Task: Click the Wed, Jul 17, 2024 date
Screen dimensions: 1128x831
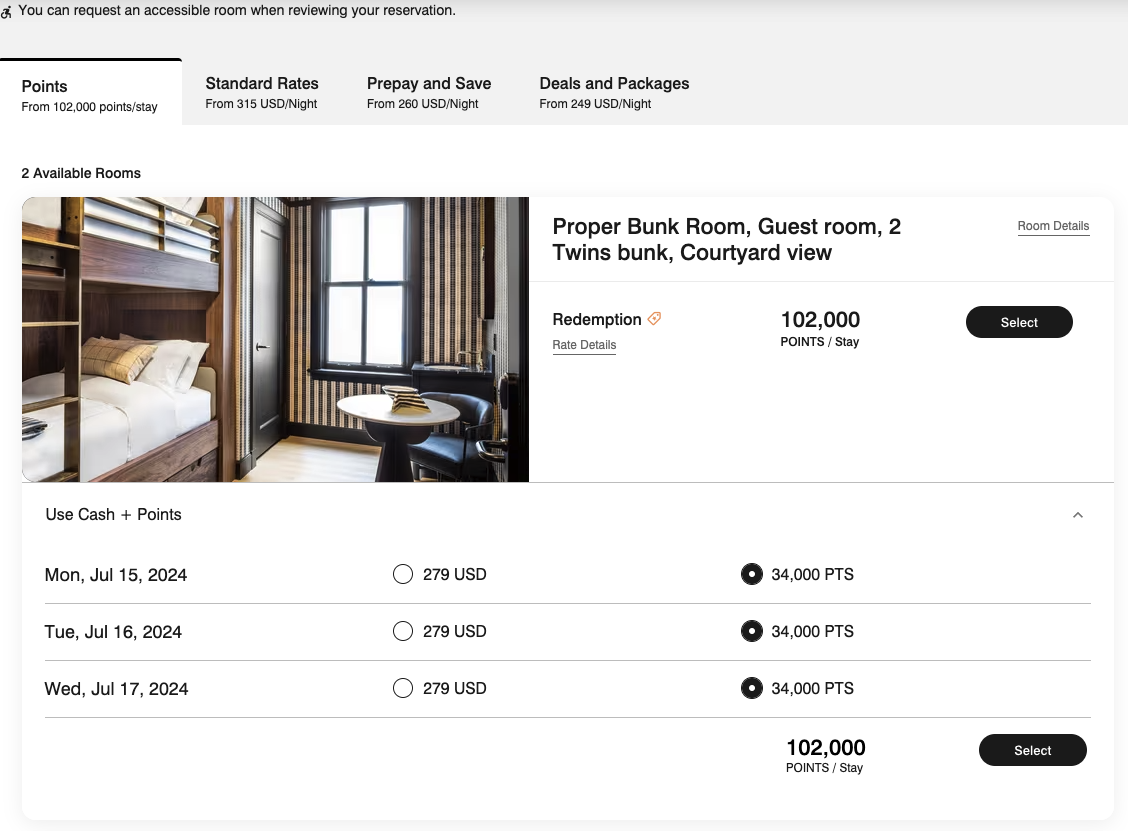Action: click(x=117, y=689)
